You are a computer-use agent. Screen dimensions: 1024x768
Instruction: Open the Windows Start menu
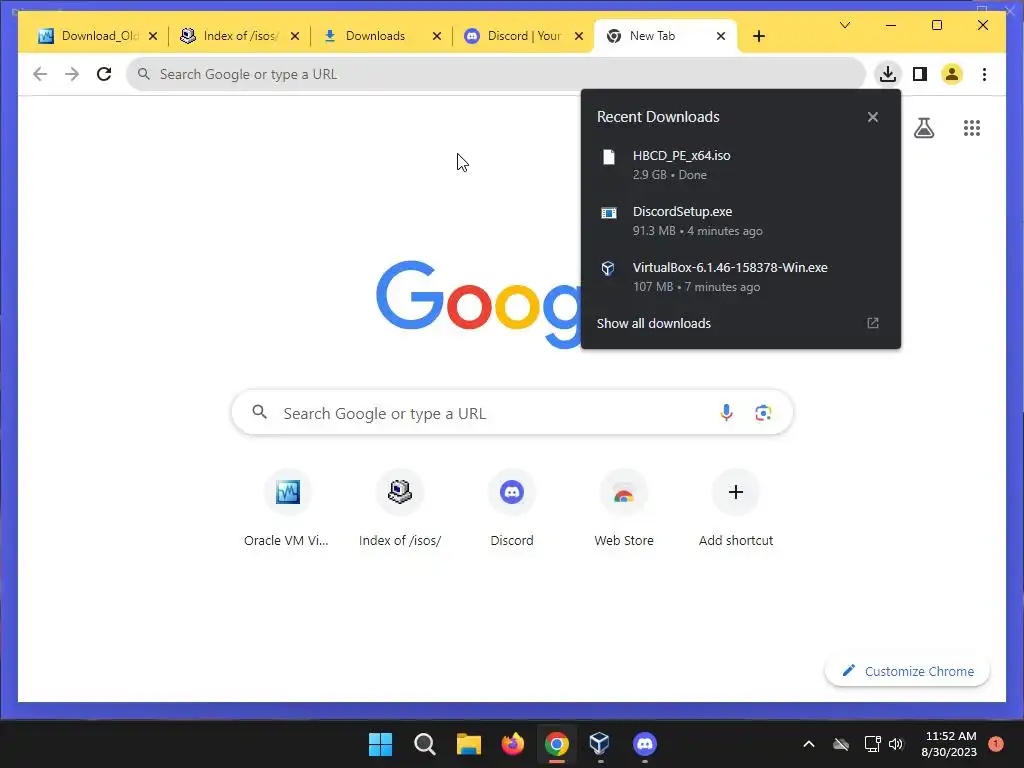tap(380, 744)
